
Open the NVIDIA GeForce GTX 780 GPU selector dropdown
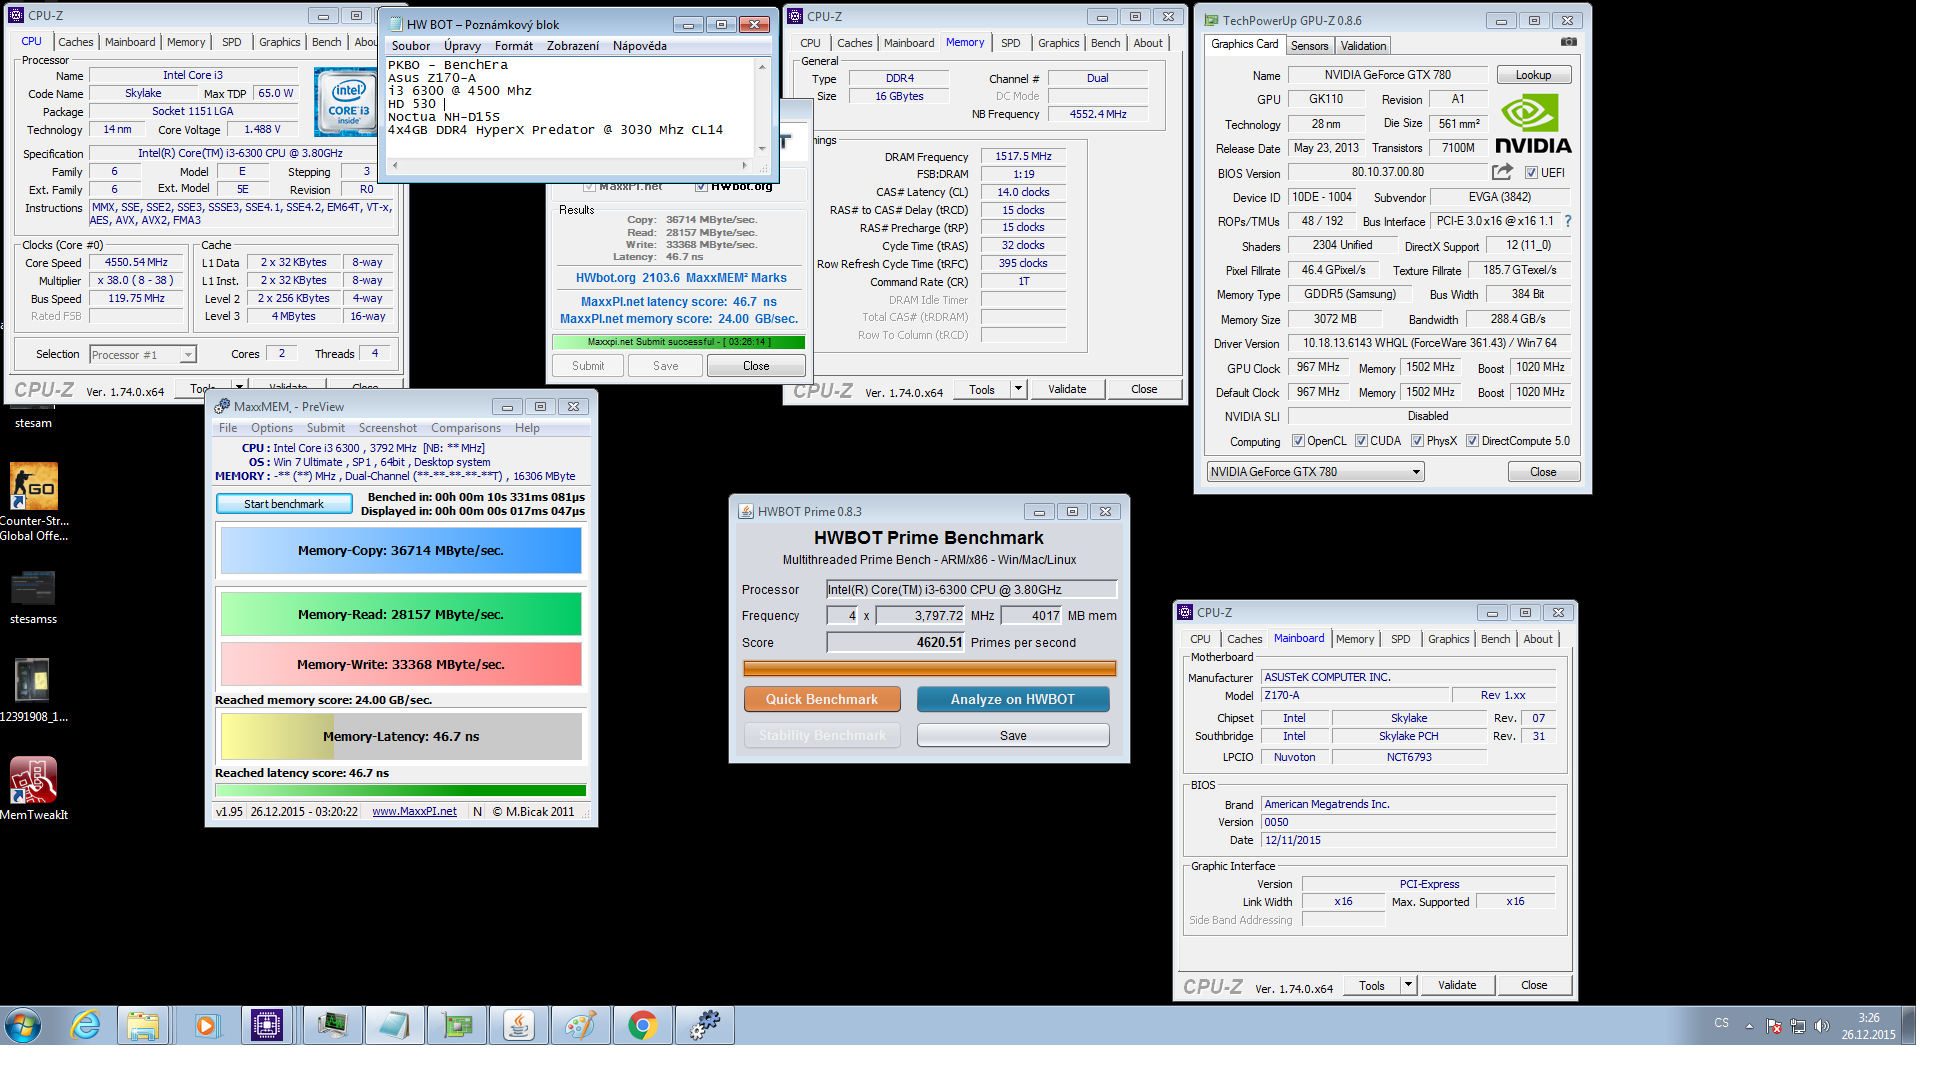pos(1315,472)
